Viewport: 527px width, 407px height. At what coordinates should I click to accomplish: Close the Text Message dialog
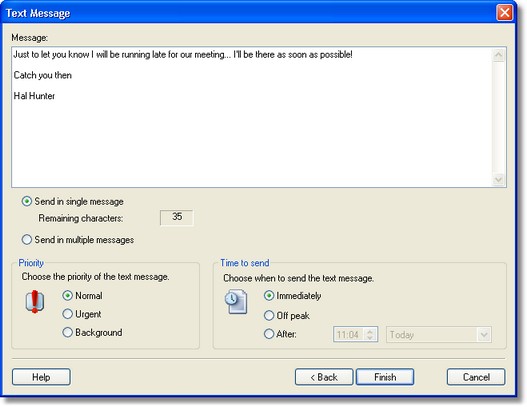pyautogui.click(x=504, y=13)
